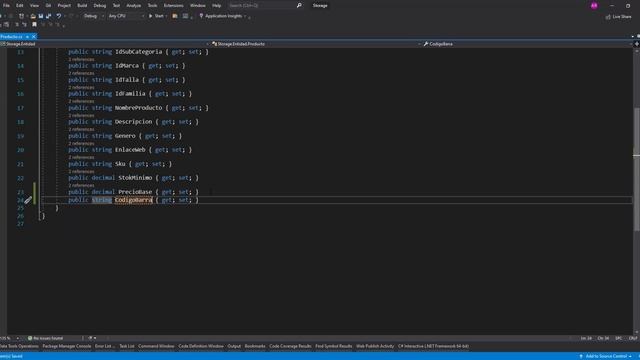Open the Edit menu
The image size is (640, 360).
[20, 5]
